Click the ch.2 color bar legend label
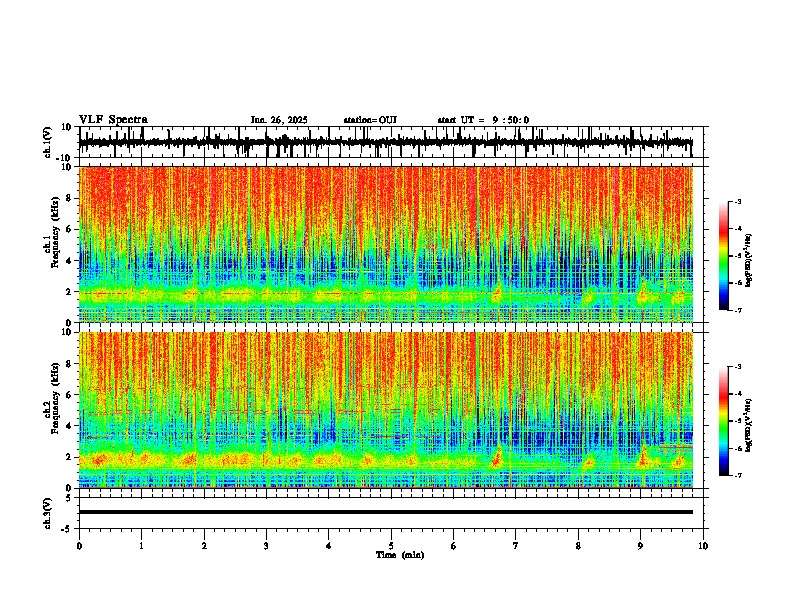Screen dimensions: 792x612 [749, 426]
